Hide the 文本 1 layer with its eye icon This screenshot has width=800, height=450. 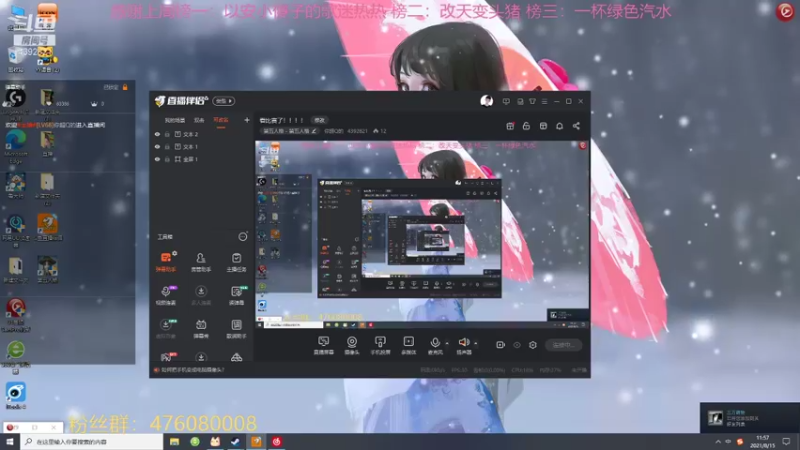pyautogui.click(x=157, y=146)
